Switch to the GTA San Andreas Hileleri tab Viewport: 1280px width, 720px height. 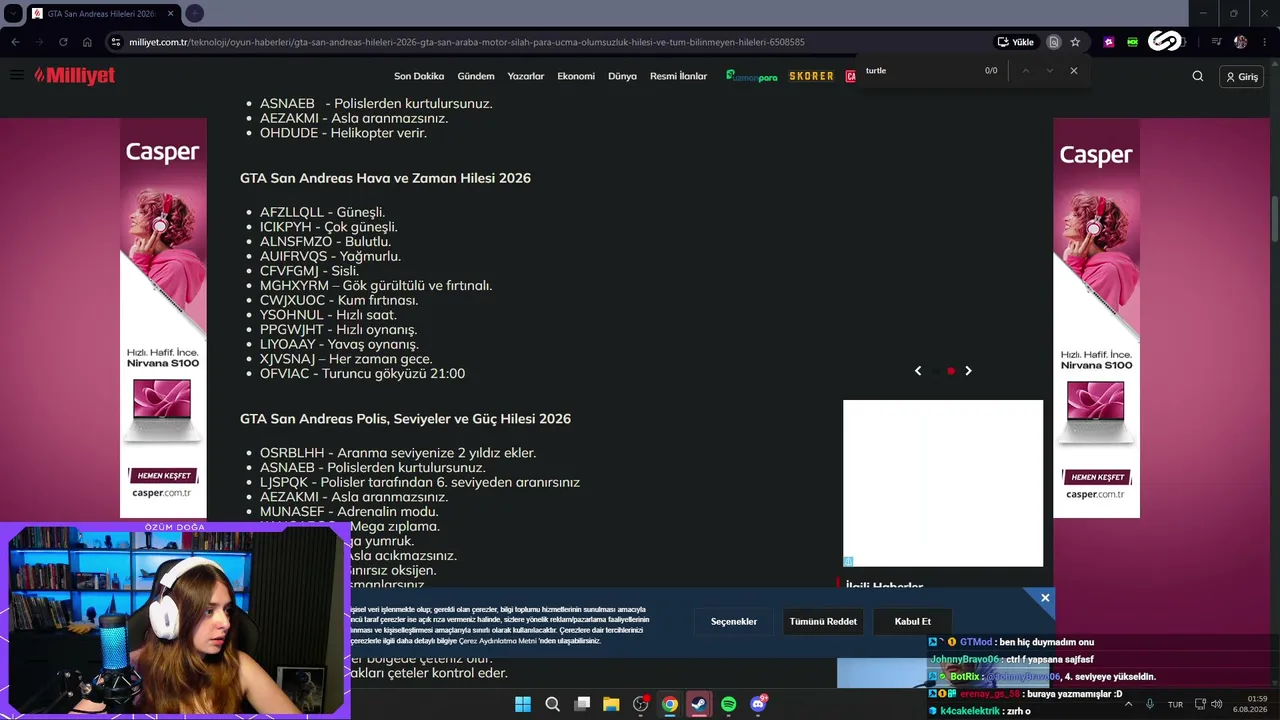point(101,14)
